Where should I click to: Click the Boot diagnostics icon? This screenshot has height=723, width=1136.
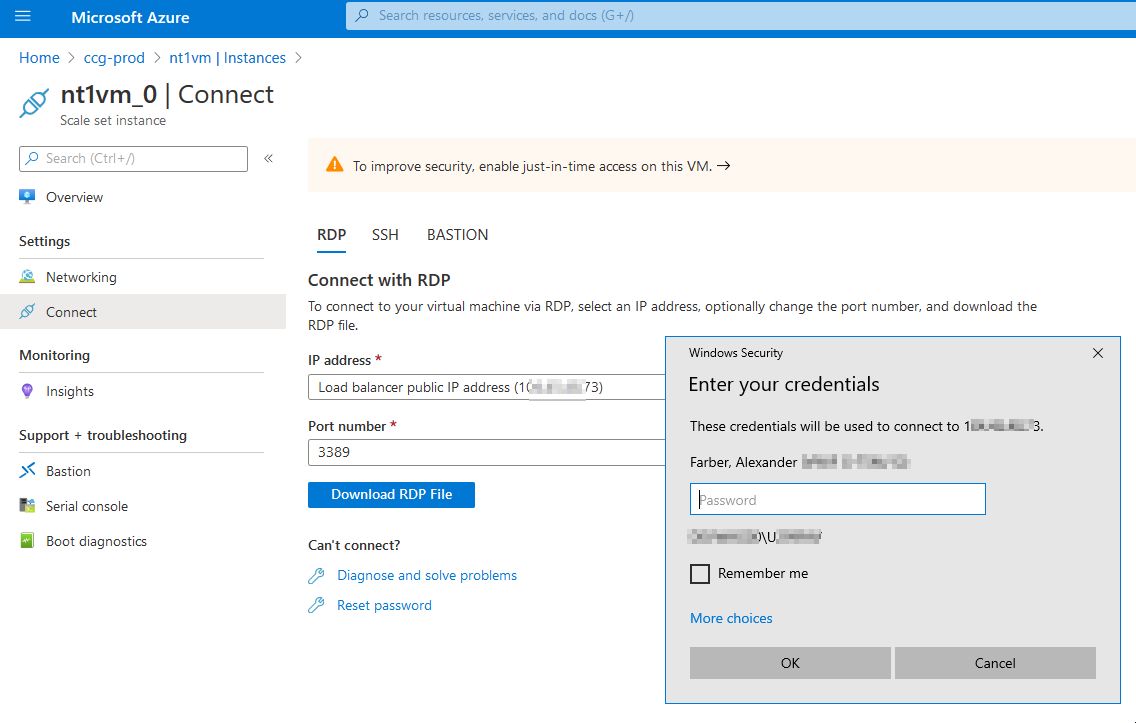click(x=27, y=541)
